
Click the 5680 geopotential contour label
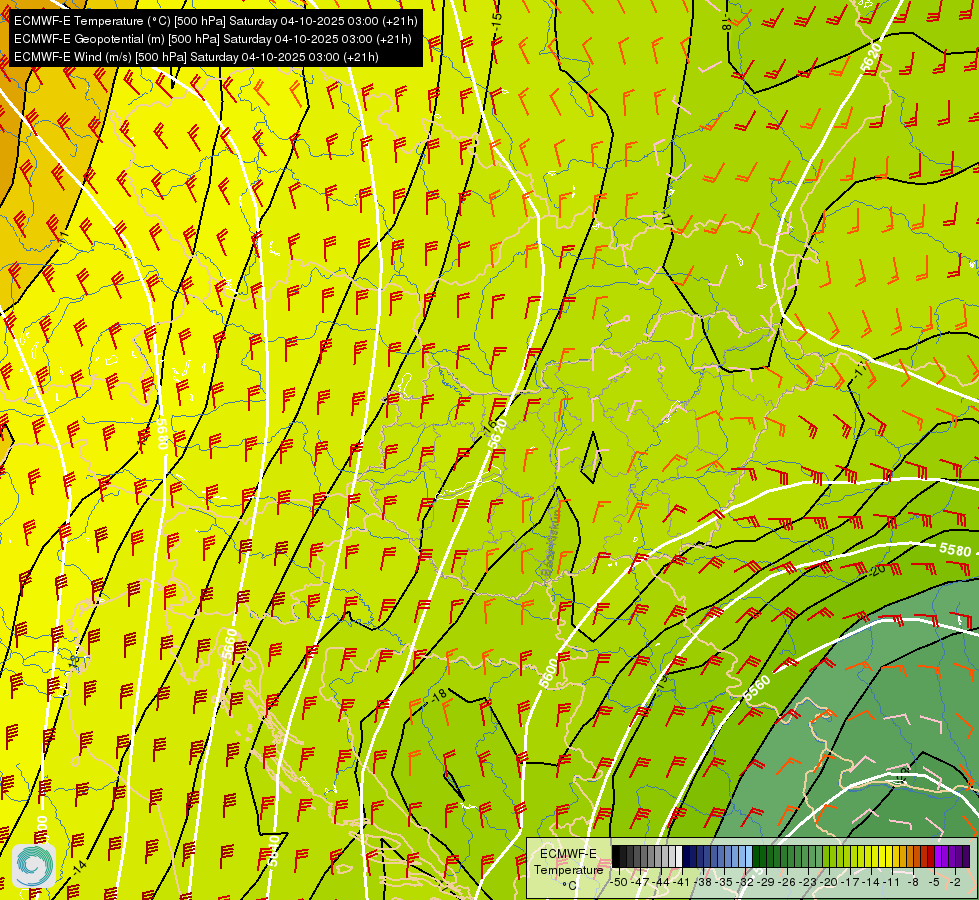coord(161,433)
